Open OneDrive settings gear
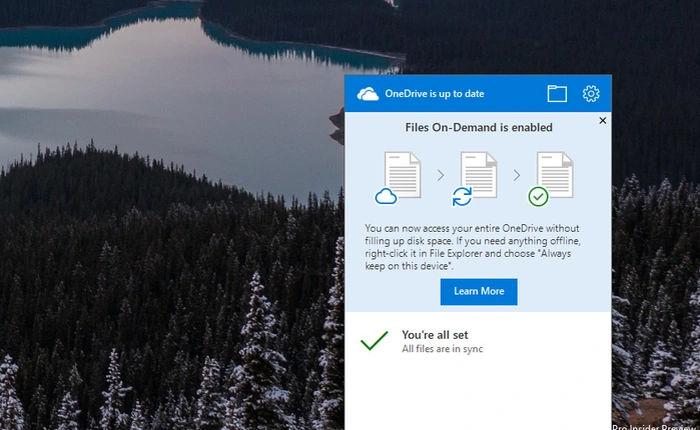Image resolution: width=700 pixels, height=430 pixels. coord(591,94)
